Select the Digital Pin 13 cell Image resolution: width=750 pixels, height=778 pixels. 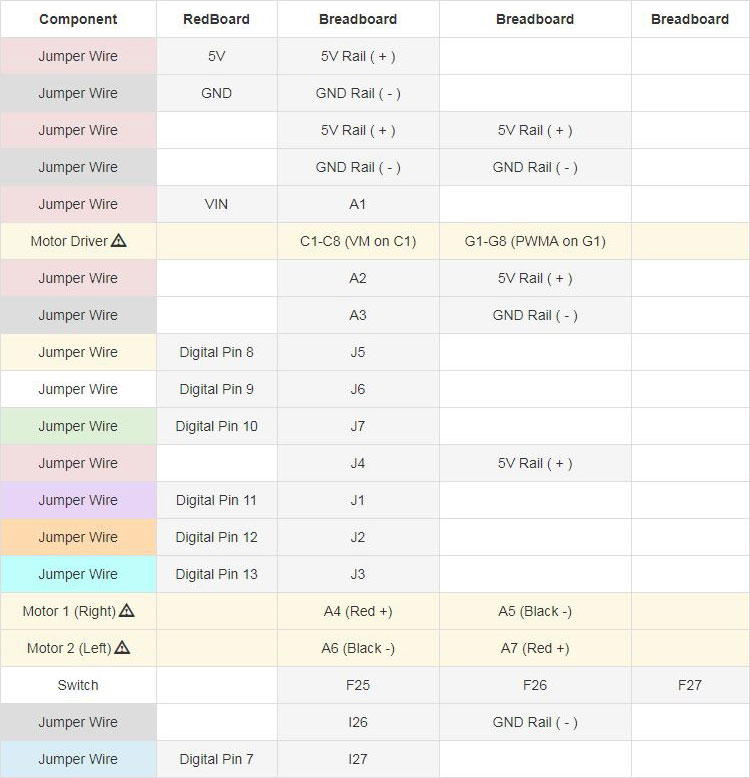pos(217,574)
